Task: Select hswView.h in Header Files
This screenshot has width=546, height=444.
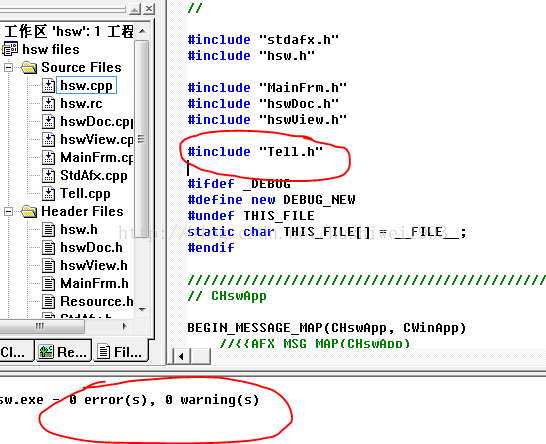Action: (x=94, y=266)
